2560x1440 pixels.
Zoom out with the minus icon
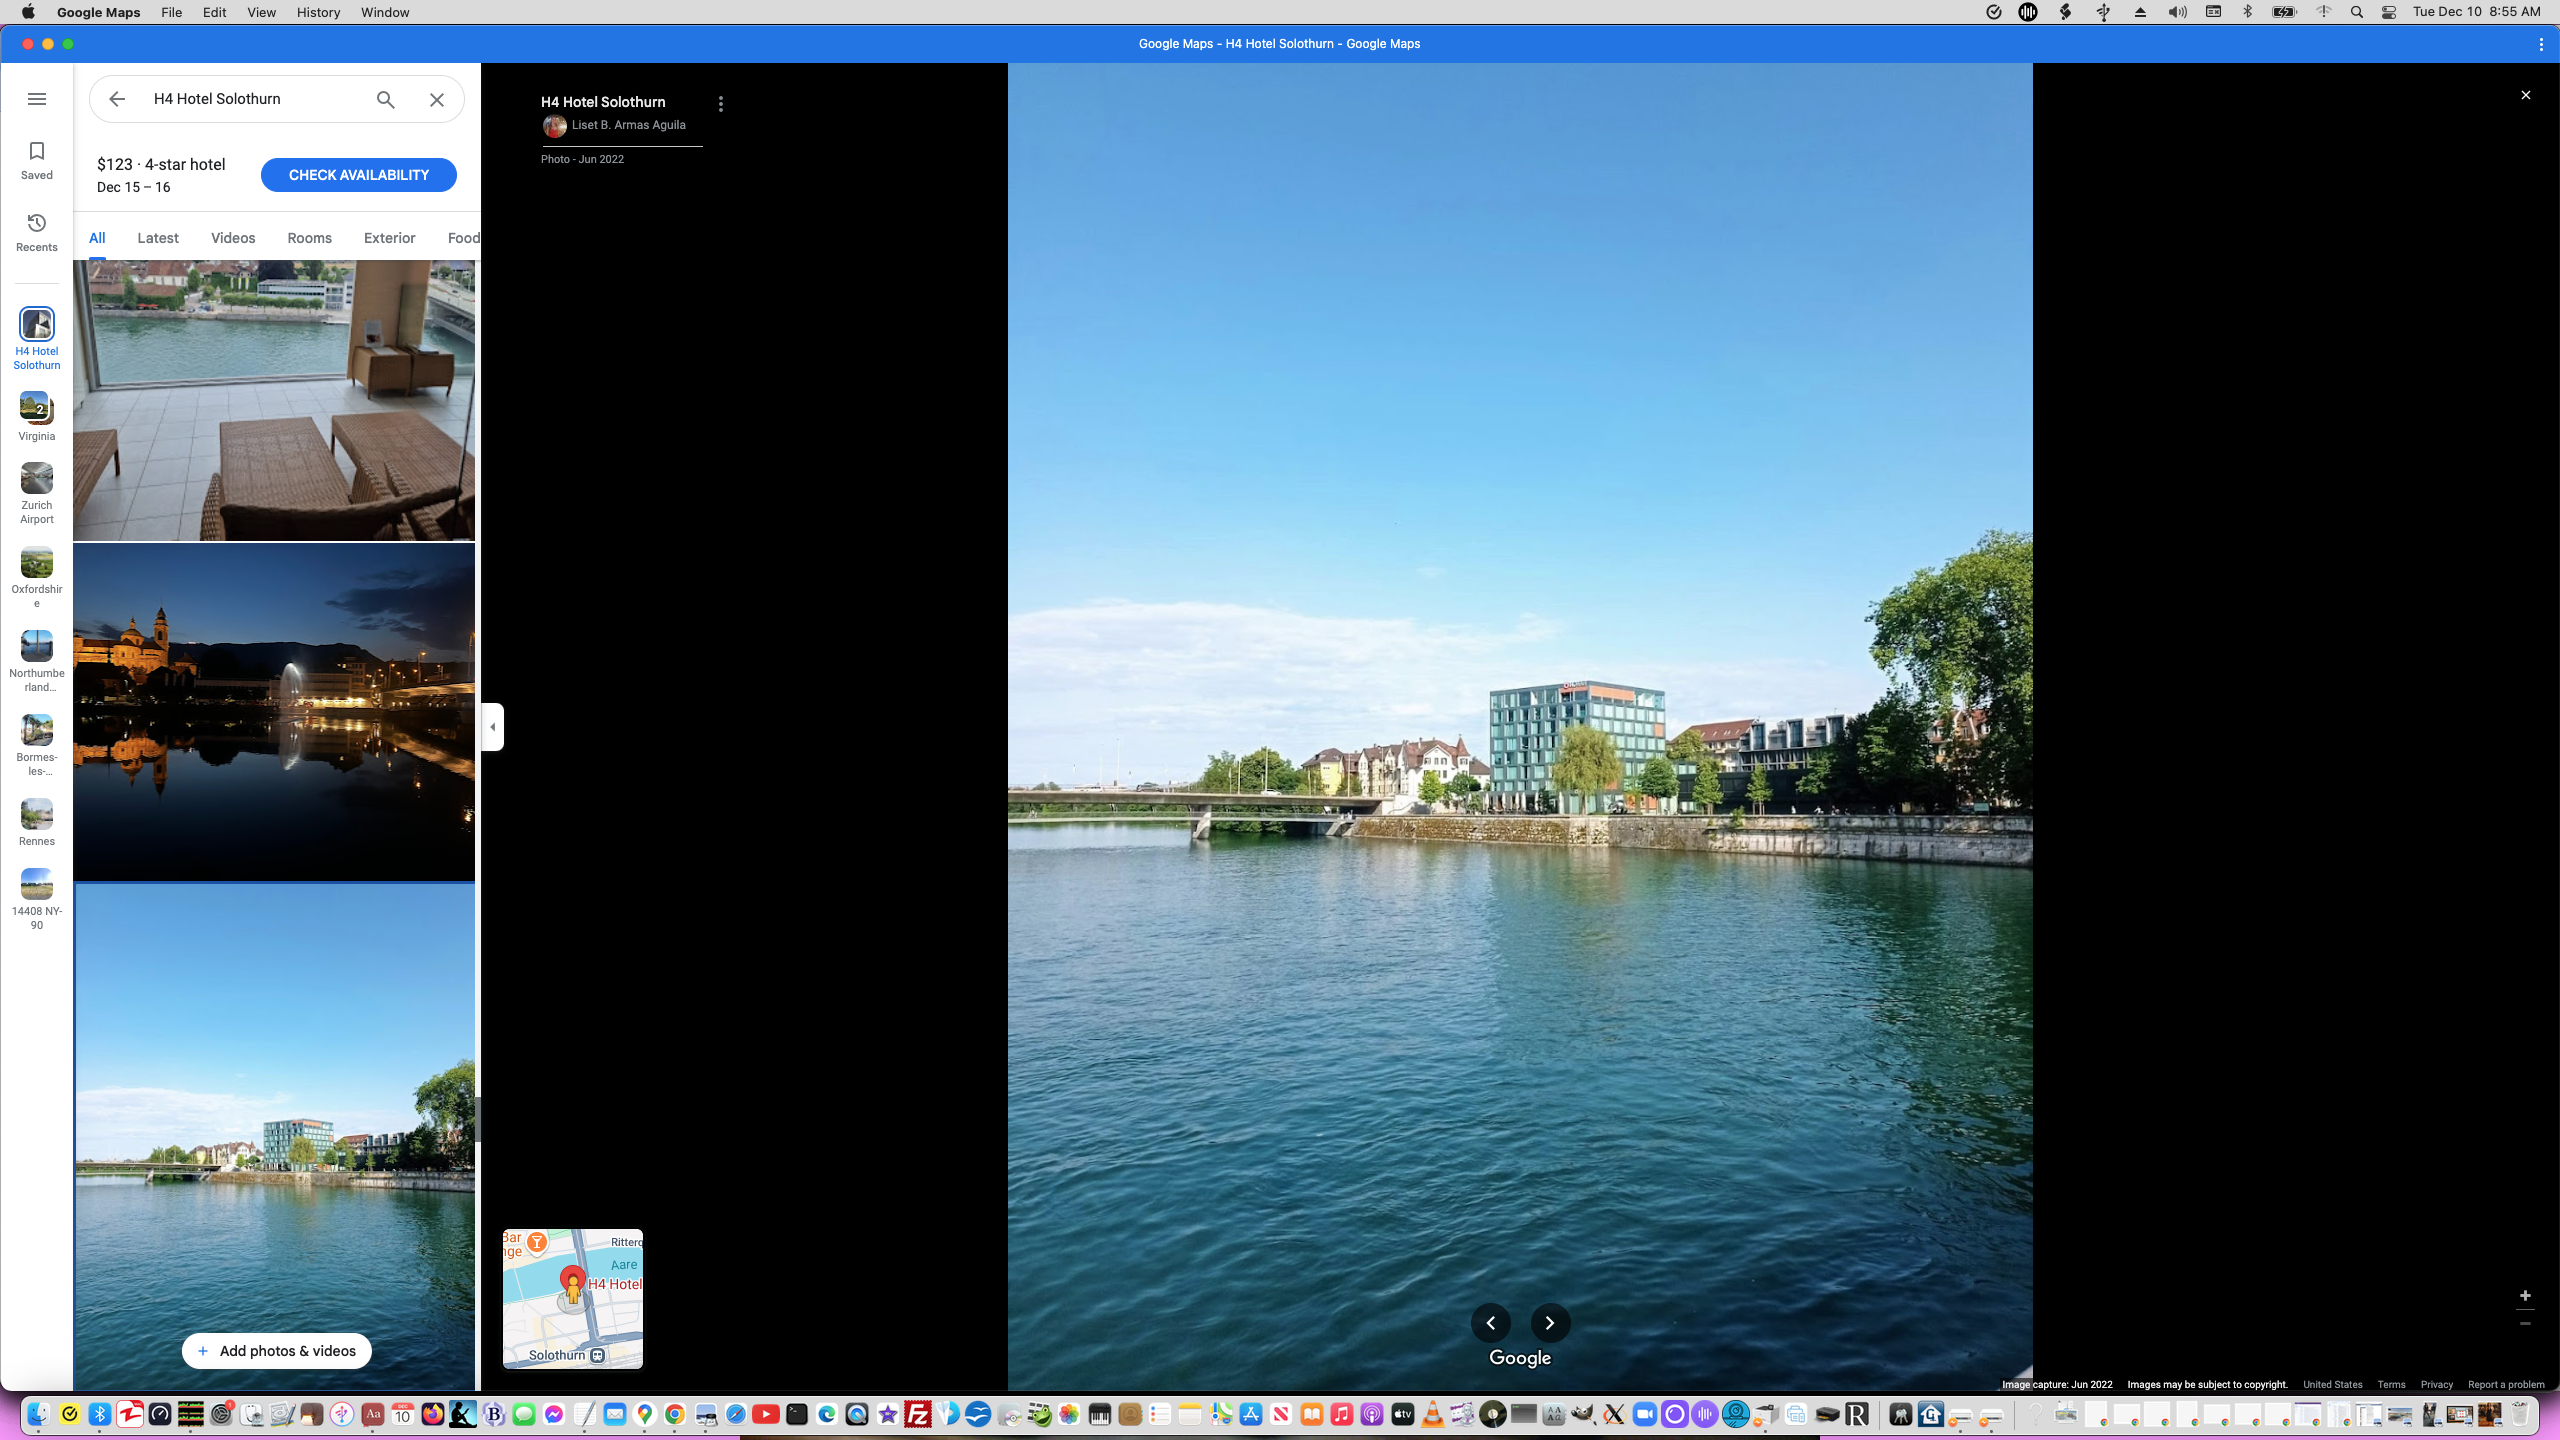[2525, 1324]
